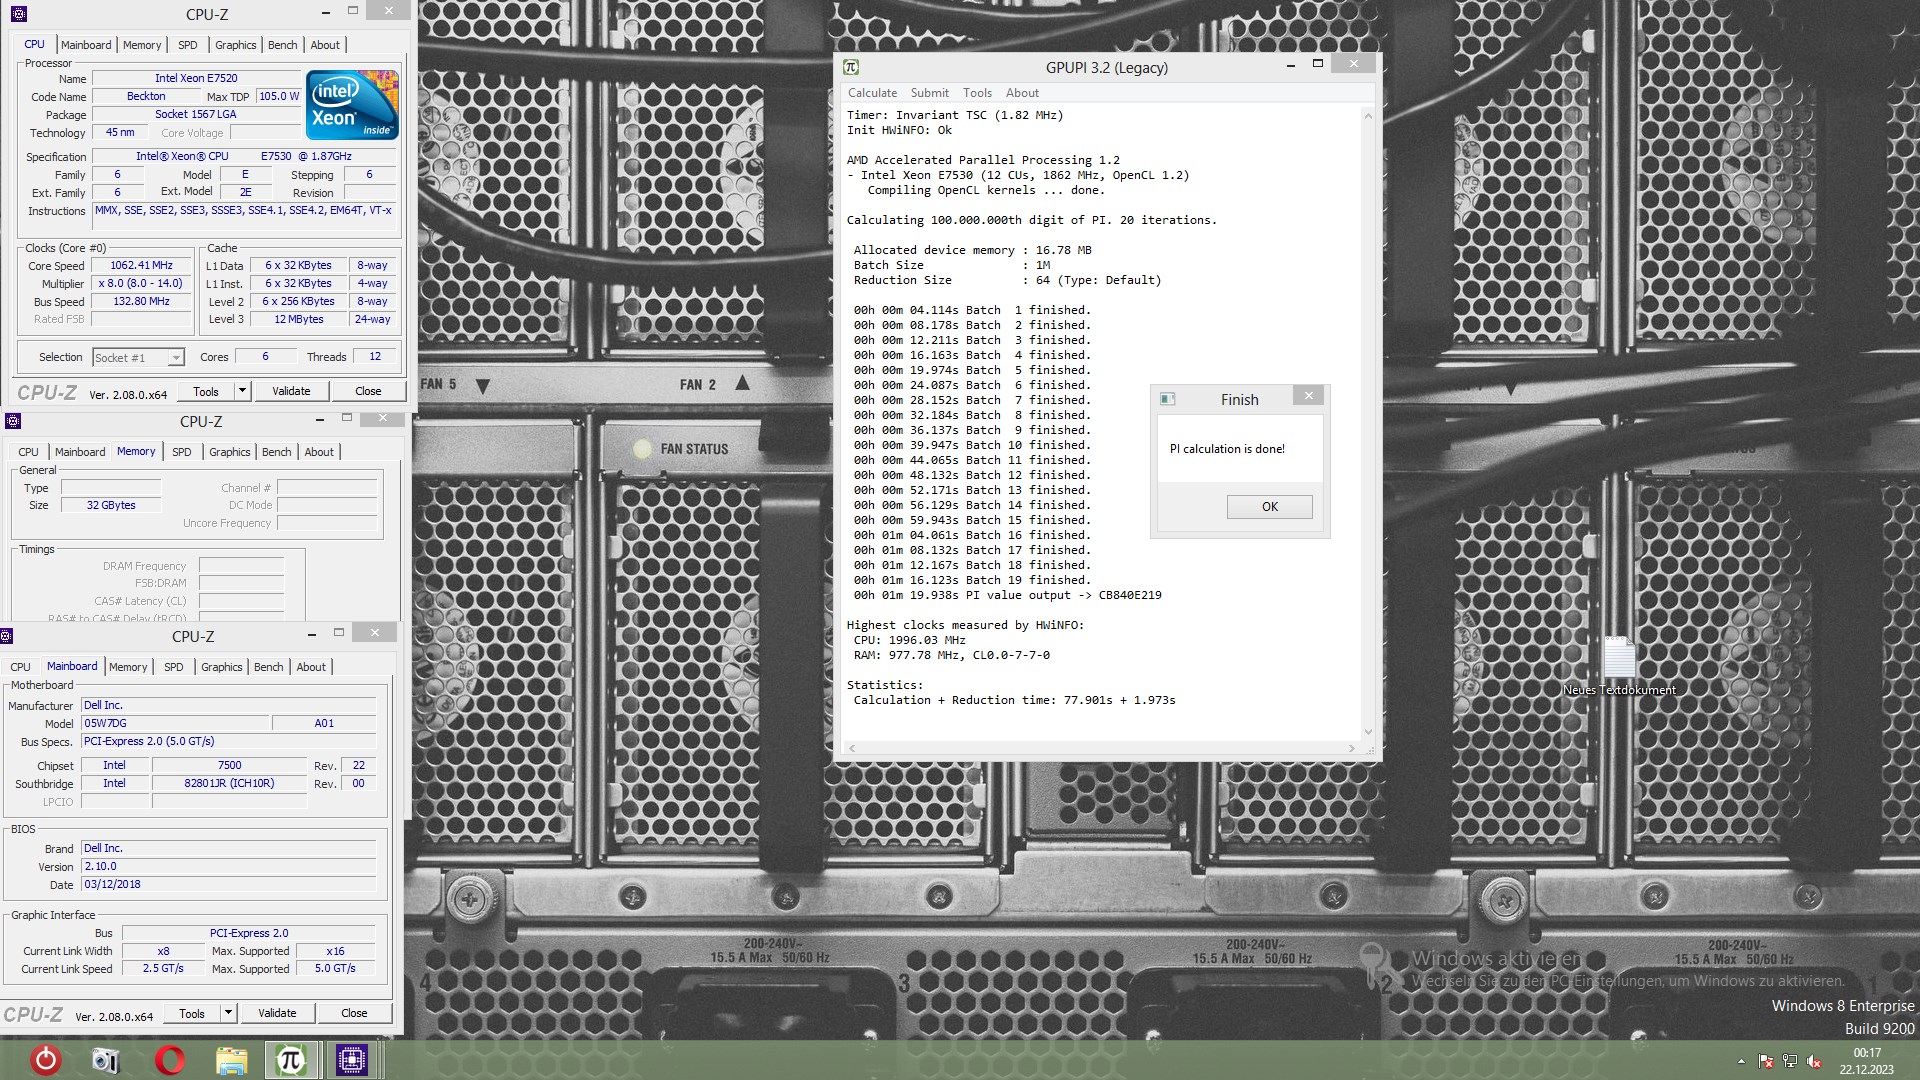This screenshot has height=1080, width=1920.
Task: Switch to Mainboard tab in top CPU-Z window
Action: tap(86, 45)
